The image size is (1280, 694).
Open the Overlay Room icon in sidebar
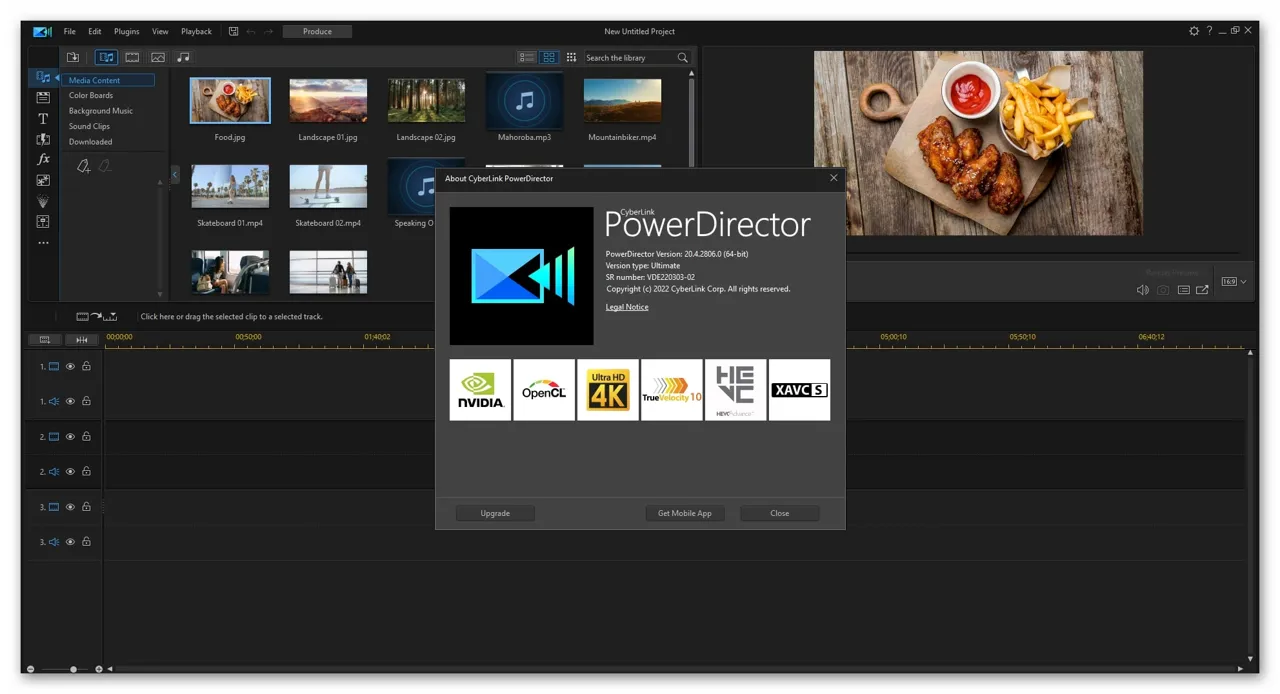43,180
